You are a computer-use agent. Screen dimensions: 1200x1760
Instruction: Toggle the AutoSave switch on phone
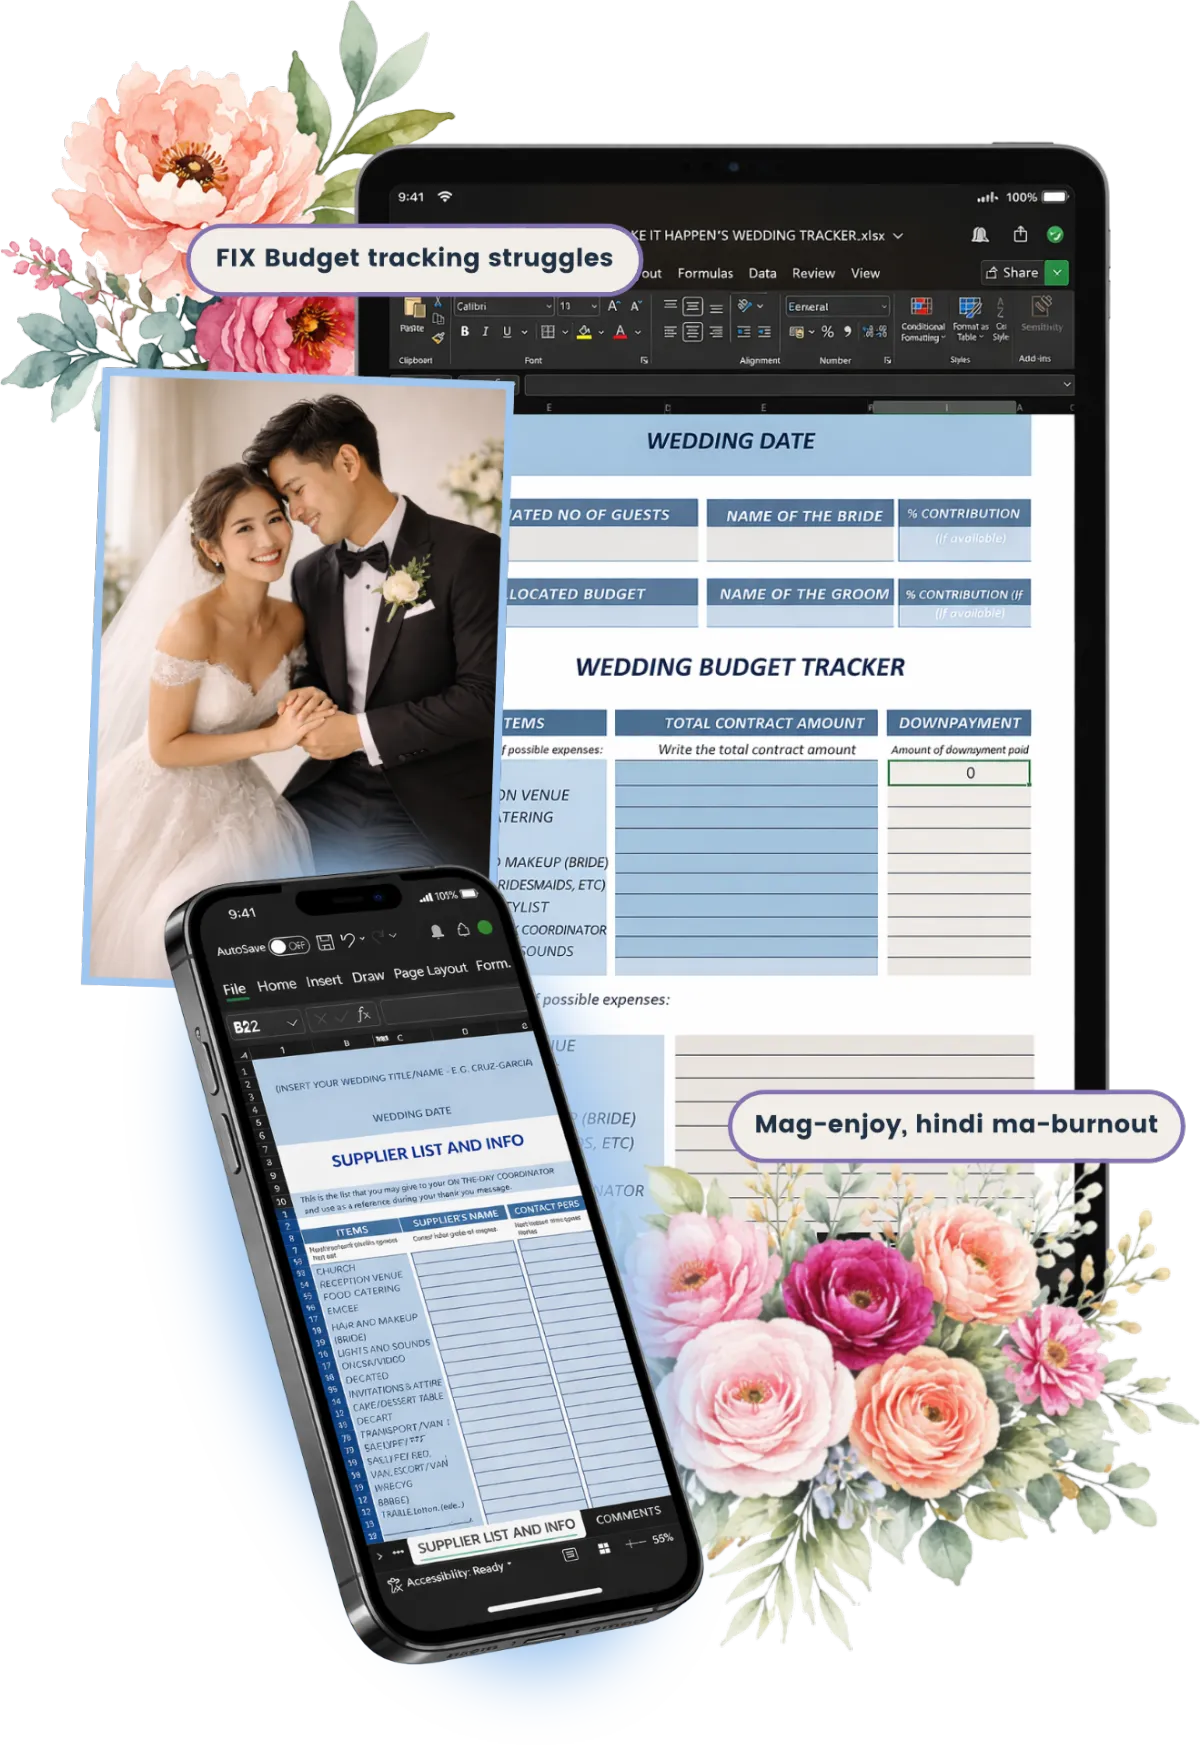coord(288,946)
